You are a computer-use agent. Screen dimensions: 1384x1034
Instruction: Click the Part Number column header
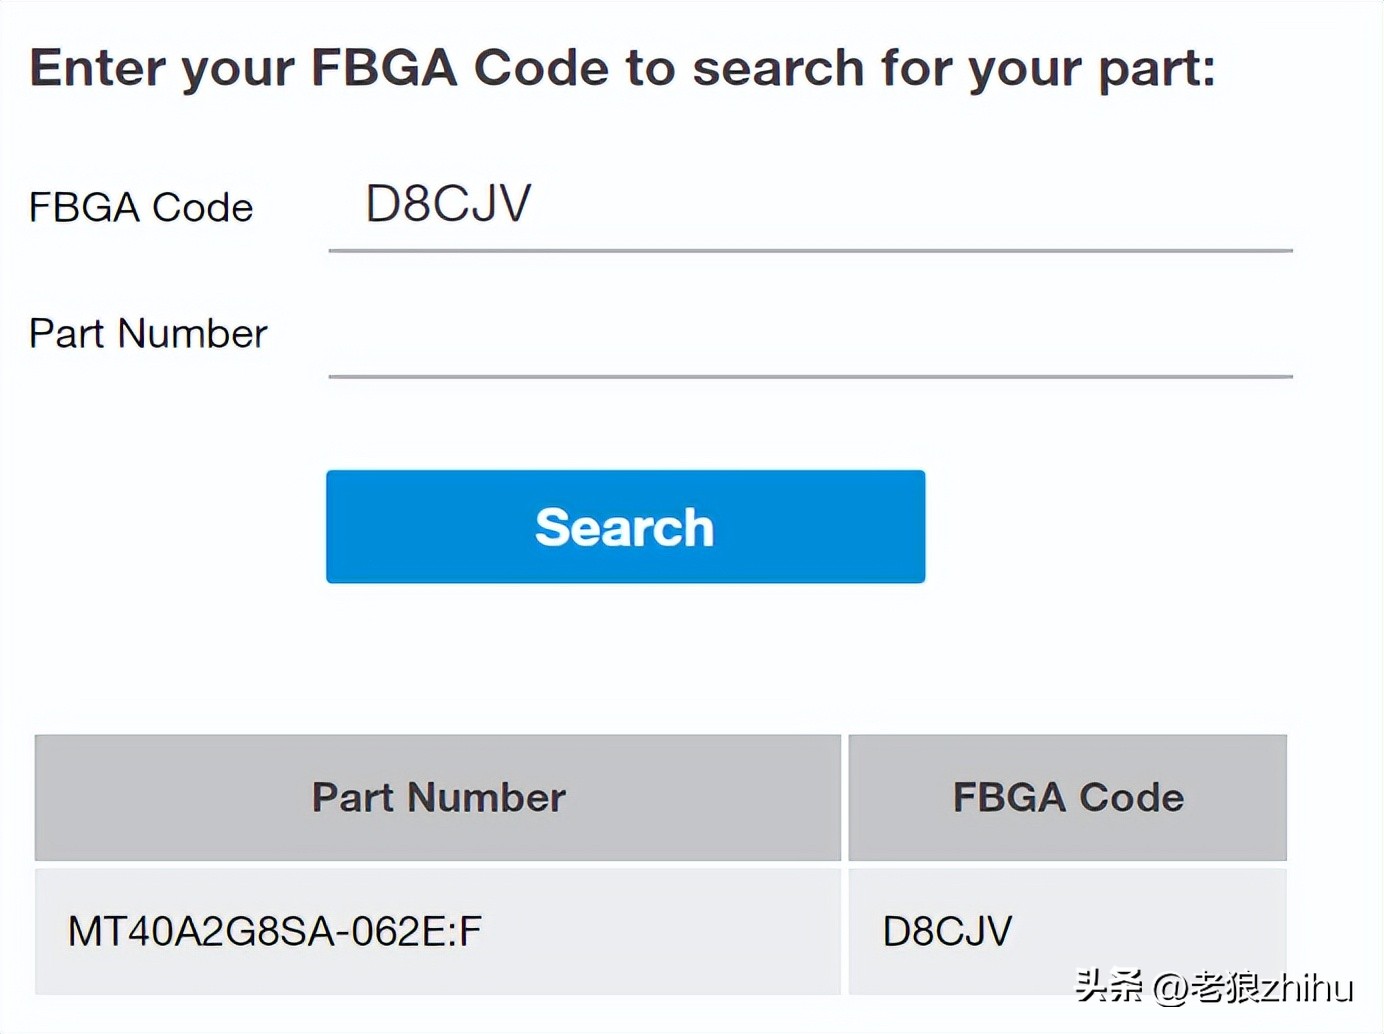coord(438,797)
